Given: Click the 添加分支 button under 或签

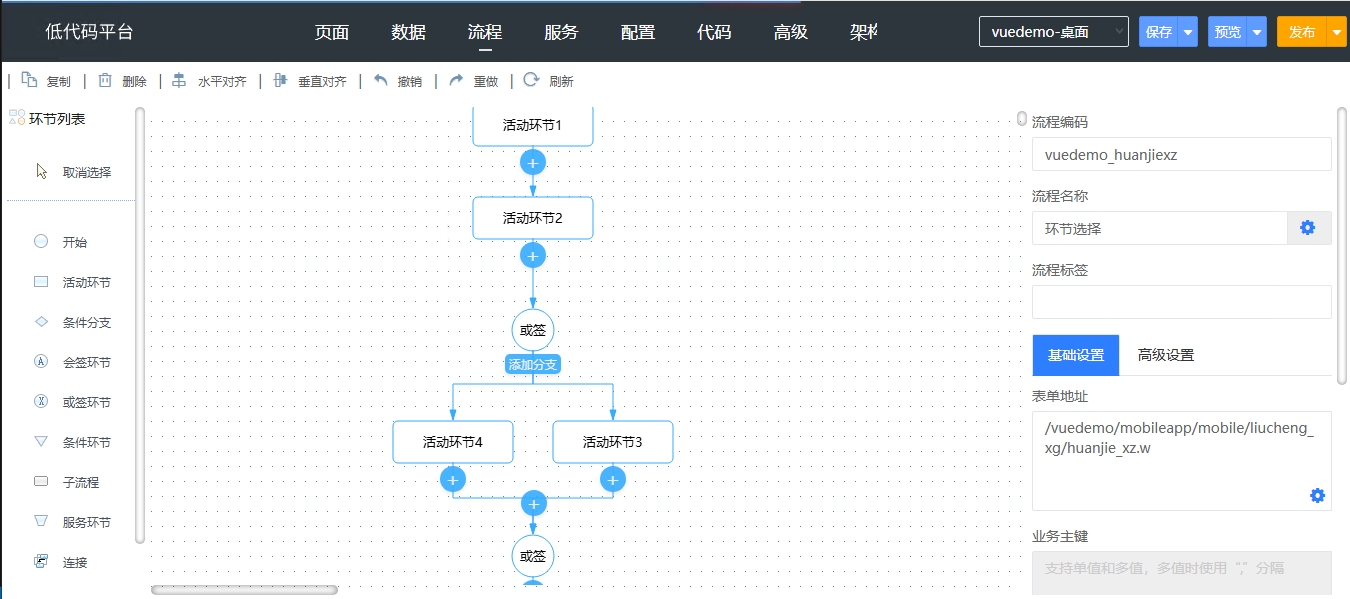Looking at the screenshot, I should coord(532,364).
